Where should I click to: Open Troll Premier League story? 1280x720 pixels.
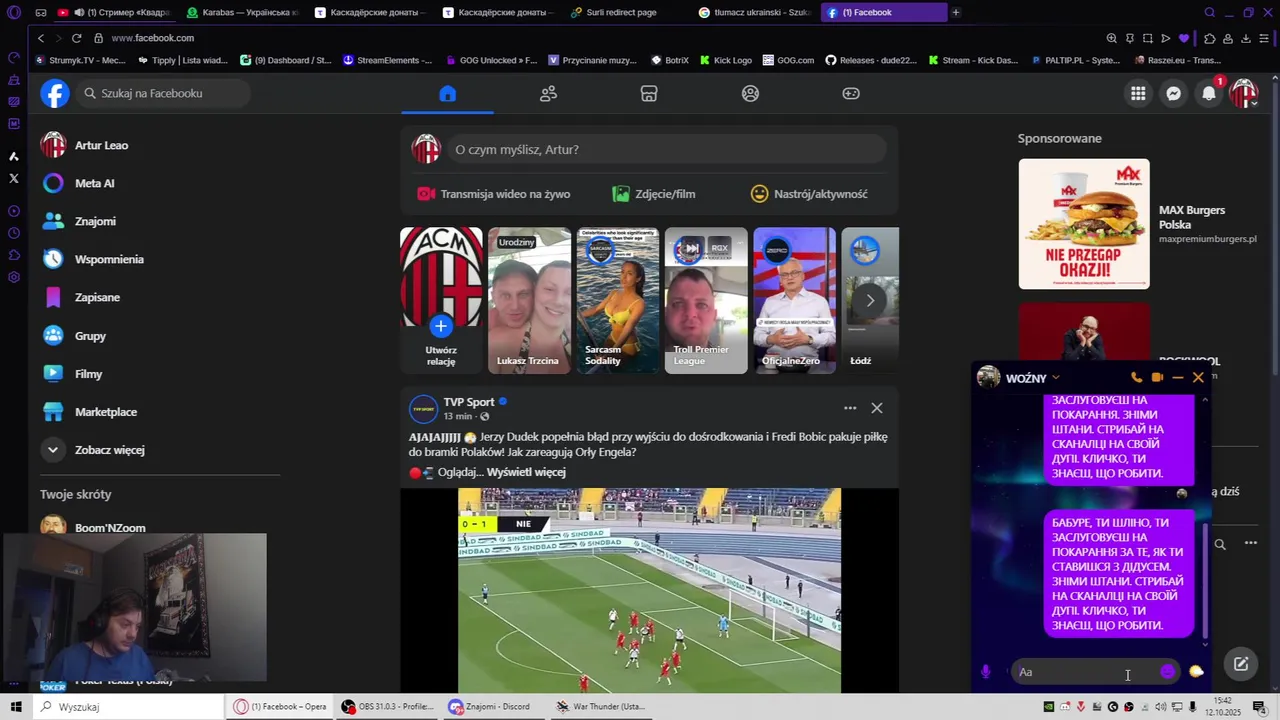(x=706, y=300)
